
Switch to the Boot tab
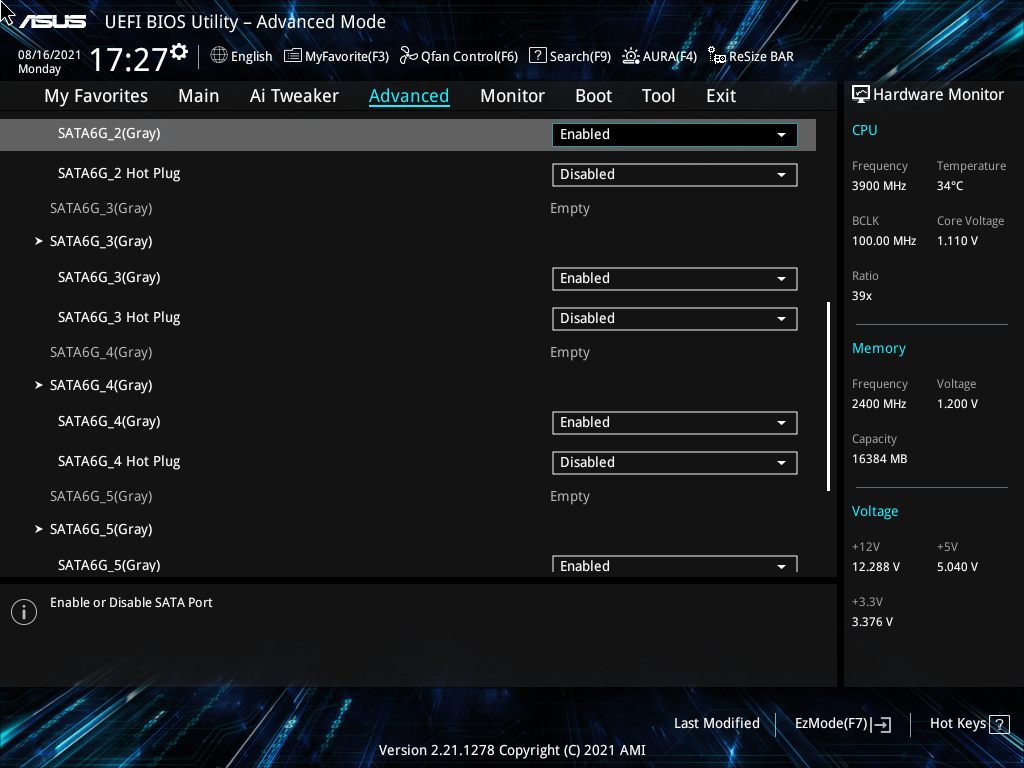[593, 96]
